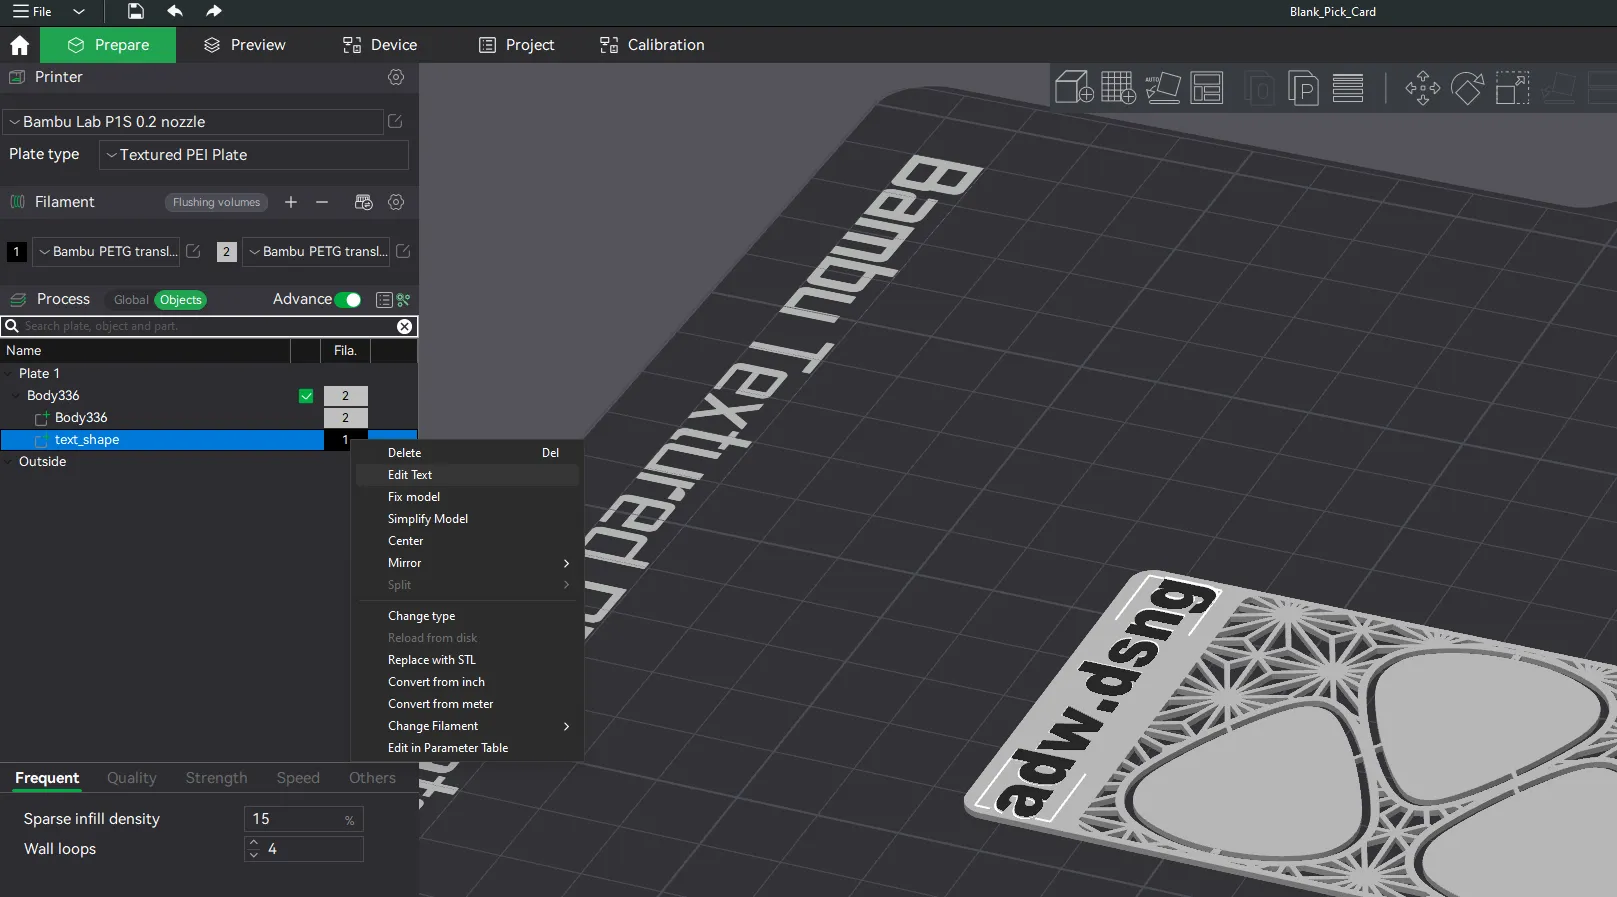Edit filament 2 preset
Viewport: 1617px width, 897px height.
coord(403,251)
